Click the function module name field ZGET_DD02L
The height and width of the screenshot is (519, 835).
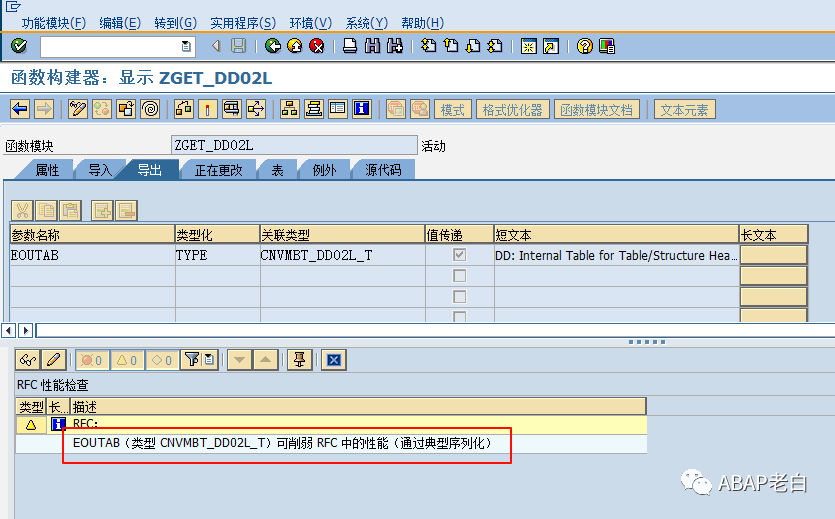coord(294,145)
